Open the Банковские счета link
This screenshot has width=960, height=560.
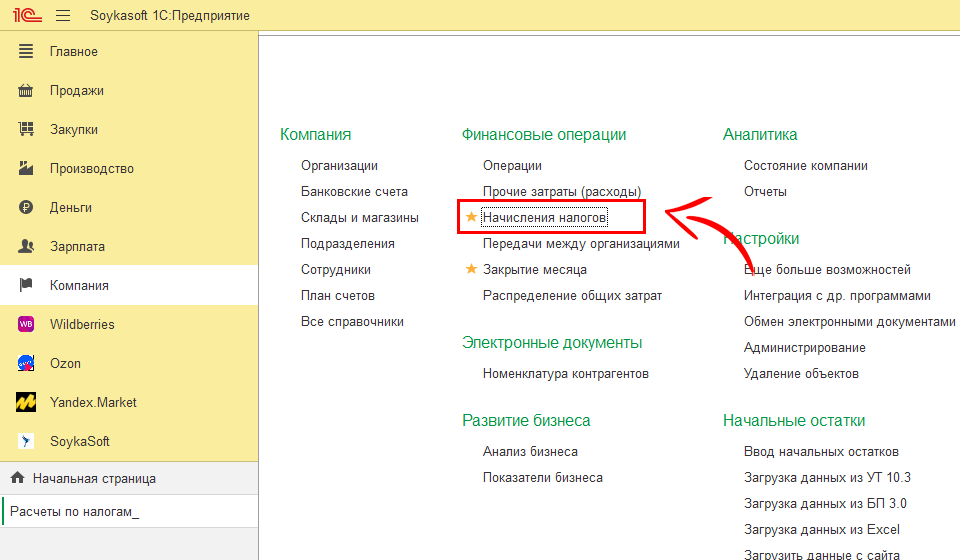click(354, 191)
